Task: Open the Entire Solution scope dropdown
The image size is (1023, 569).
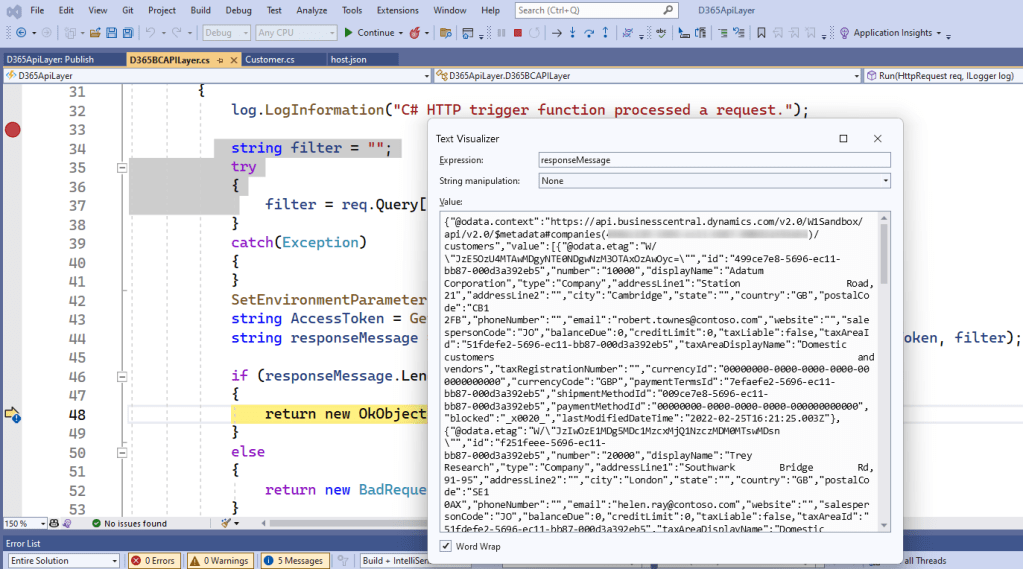Action: [x=61, y=561]
